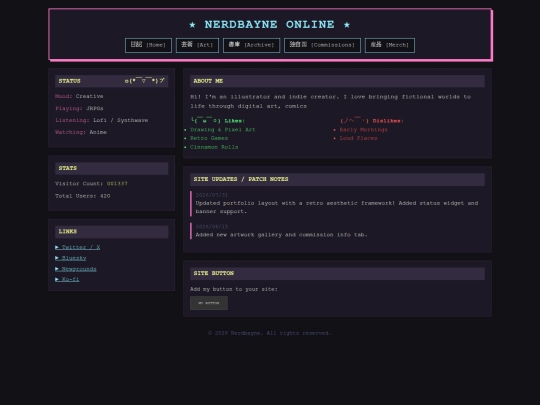Viewport: 540px width, 405px height.
Task: Select the Visitor Count value 001337
Action: (x=117, y=184)
